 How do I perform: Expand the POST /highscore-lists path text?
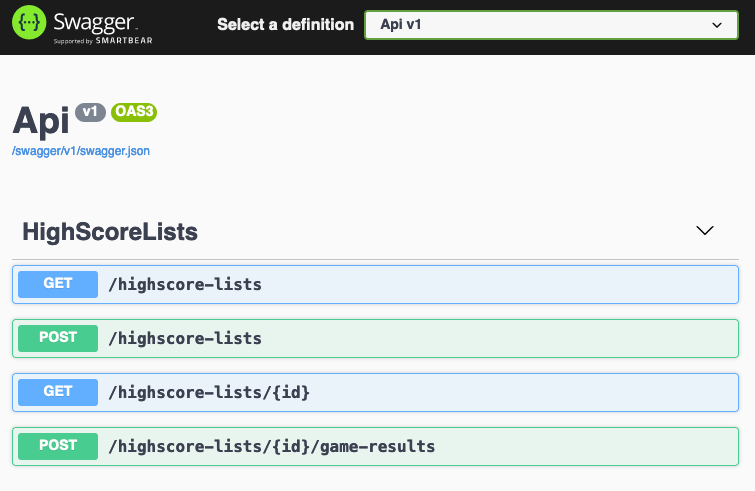[185, 339]
